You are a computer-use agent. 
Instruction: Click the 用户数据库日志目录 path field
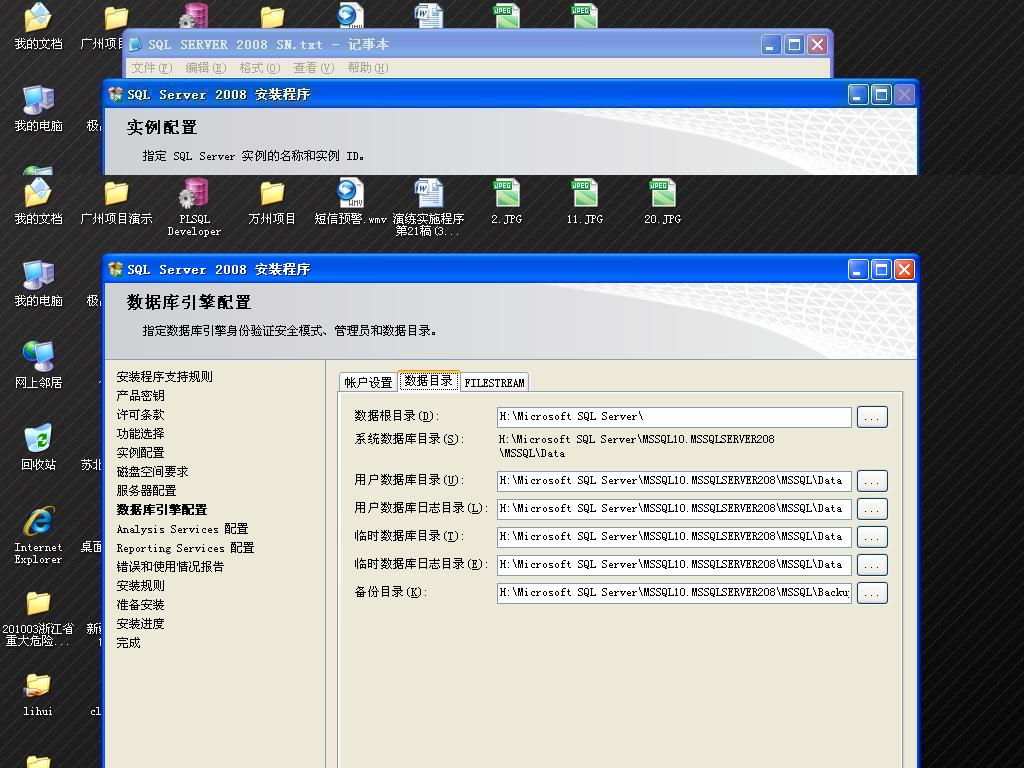pos(674,509)
